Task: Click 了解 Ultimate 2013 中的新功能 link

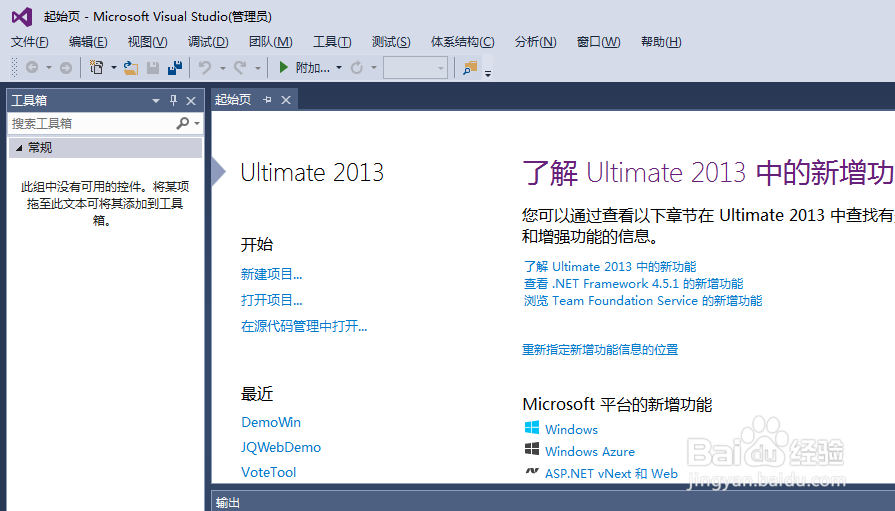Action: point(610,267)
